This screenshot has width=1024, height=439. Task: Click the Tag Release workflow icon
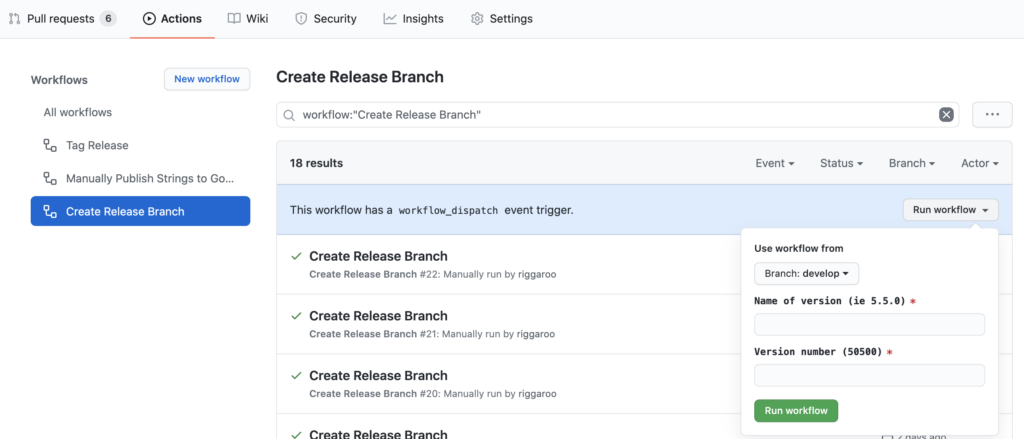pyautogui.click(x=50, y=146)
